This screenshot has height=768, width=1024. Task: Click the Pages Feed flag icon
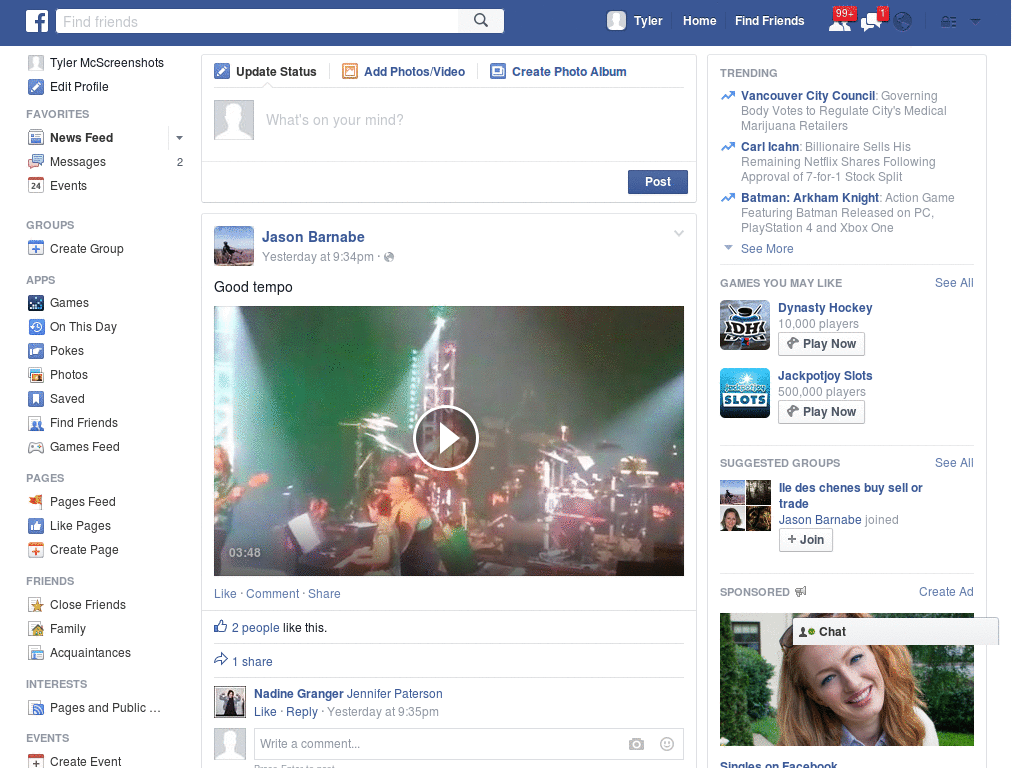click(x=36, y=502)
